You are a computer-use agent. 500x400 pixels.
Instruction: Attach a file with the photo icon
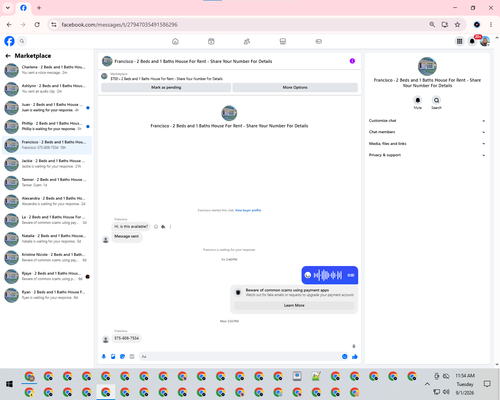click(x=113, y=357)
